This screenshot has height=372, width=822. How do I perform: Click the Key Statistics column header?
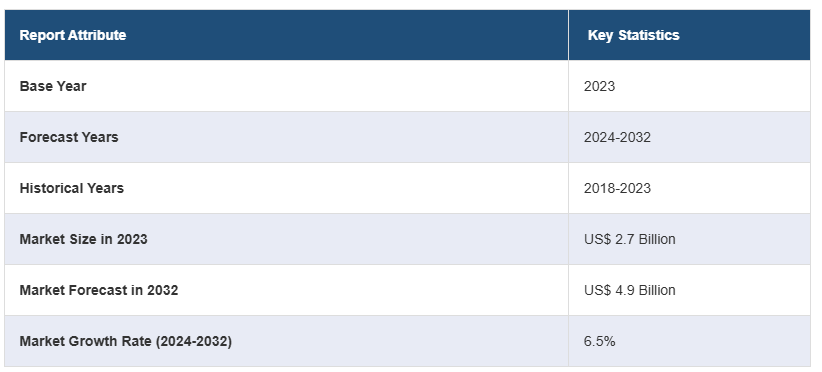point(689,35)
